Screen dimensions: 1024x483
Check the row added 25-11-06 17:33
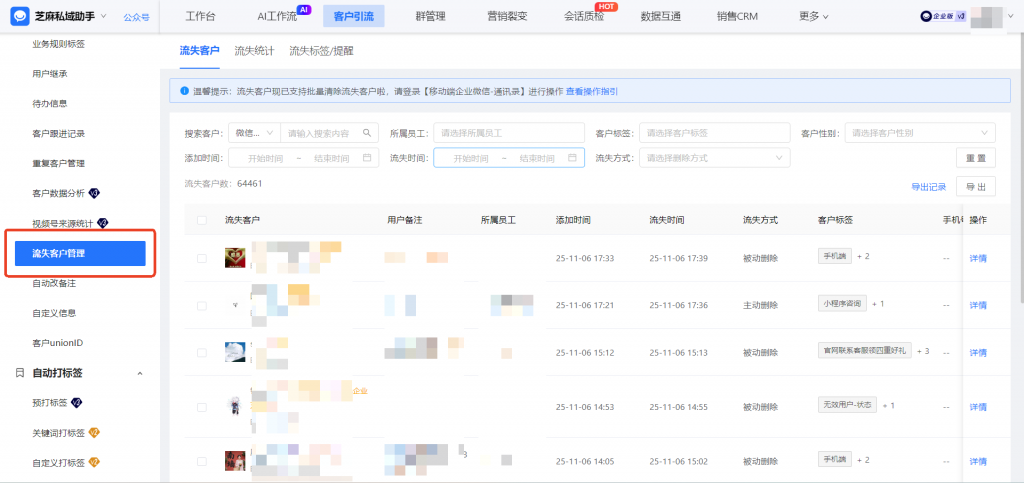point(202,258)
